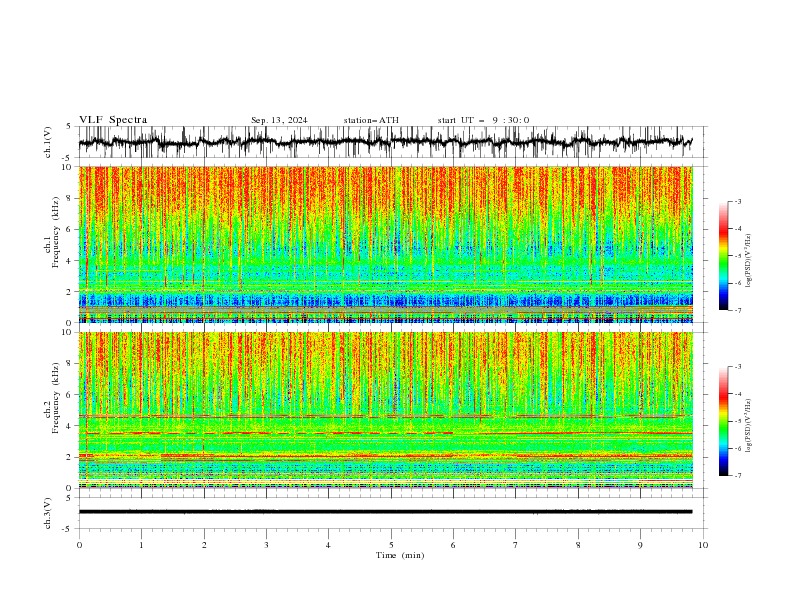Click the "Time (min)" axis label
Viewport: 792px width, 612px height.
pyautogui.click(x=400, y=555)
